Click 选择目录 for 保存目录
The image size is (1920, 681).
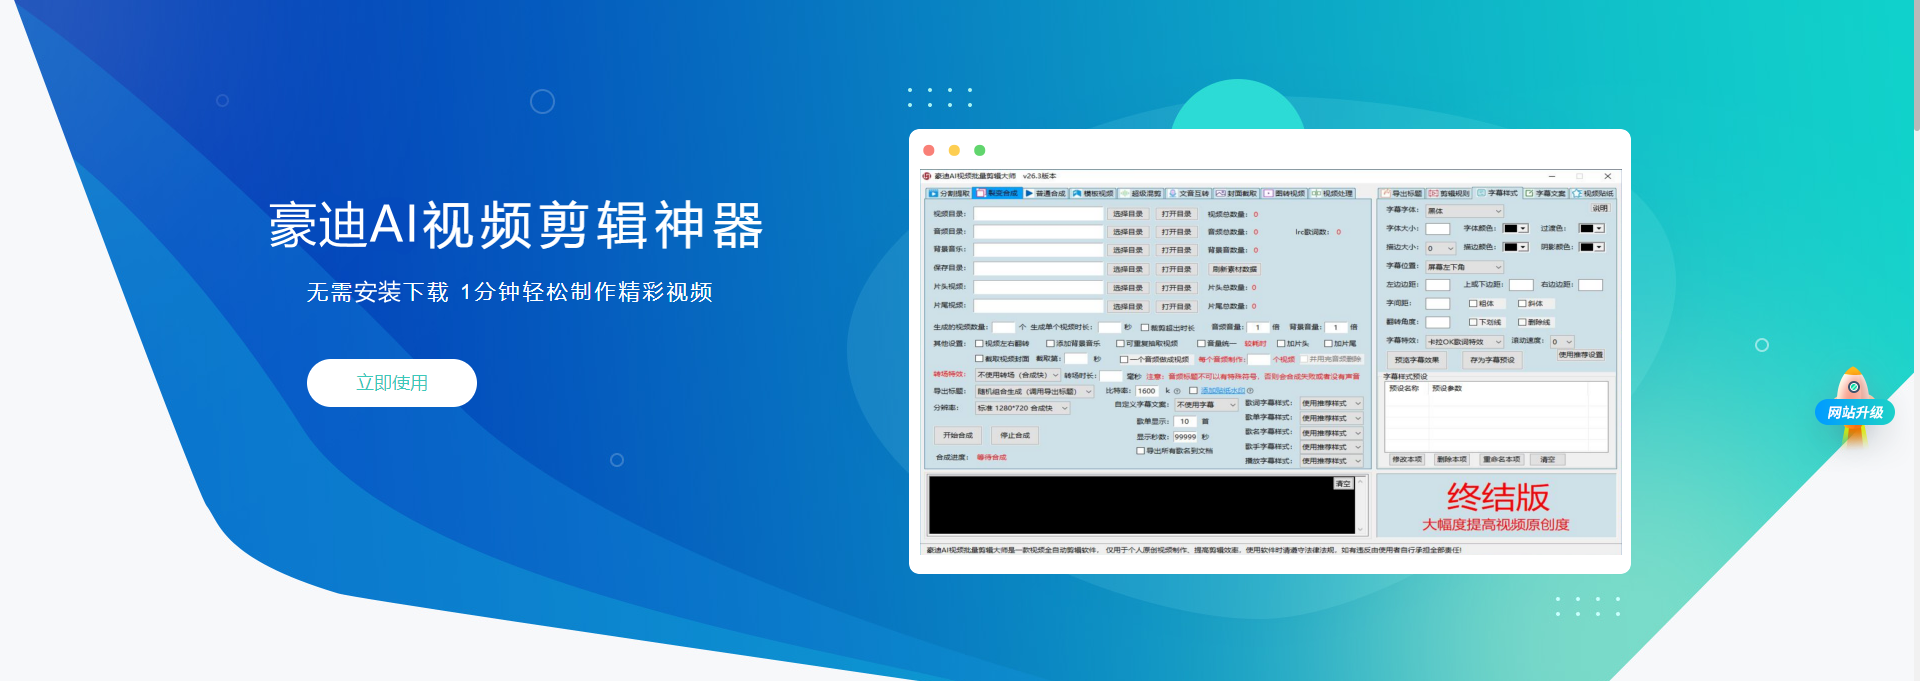[x=1127, y=269]
